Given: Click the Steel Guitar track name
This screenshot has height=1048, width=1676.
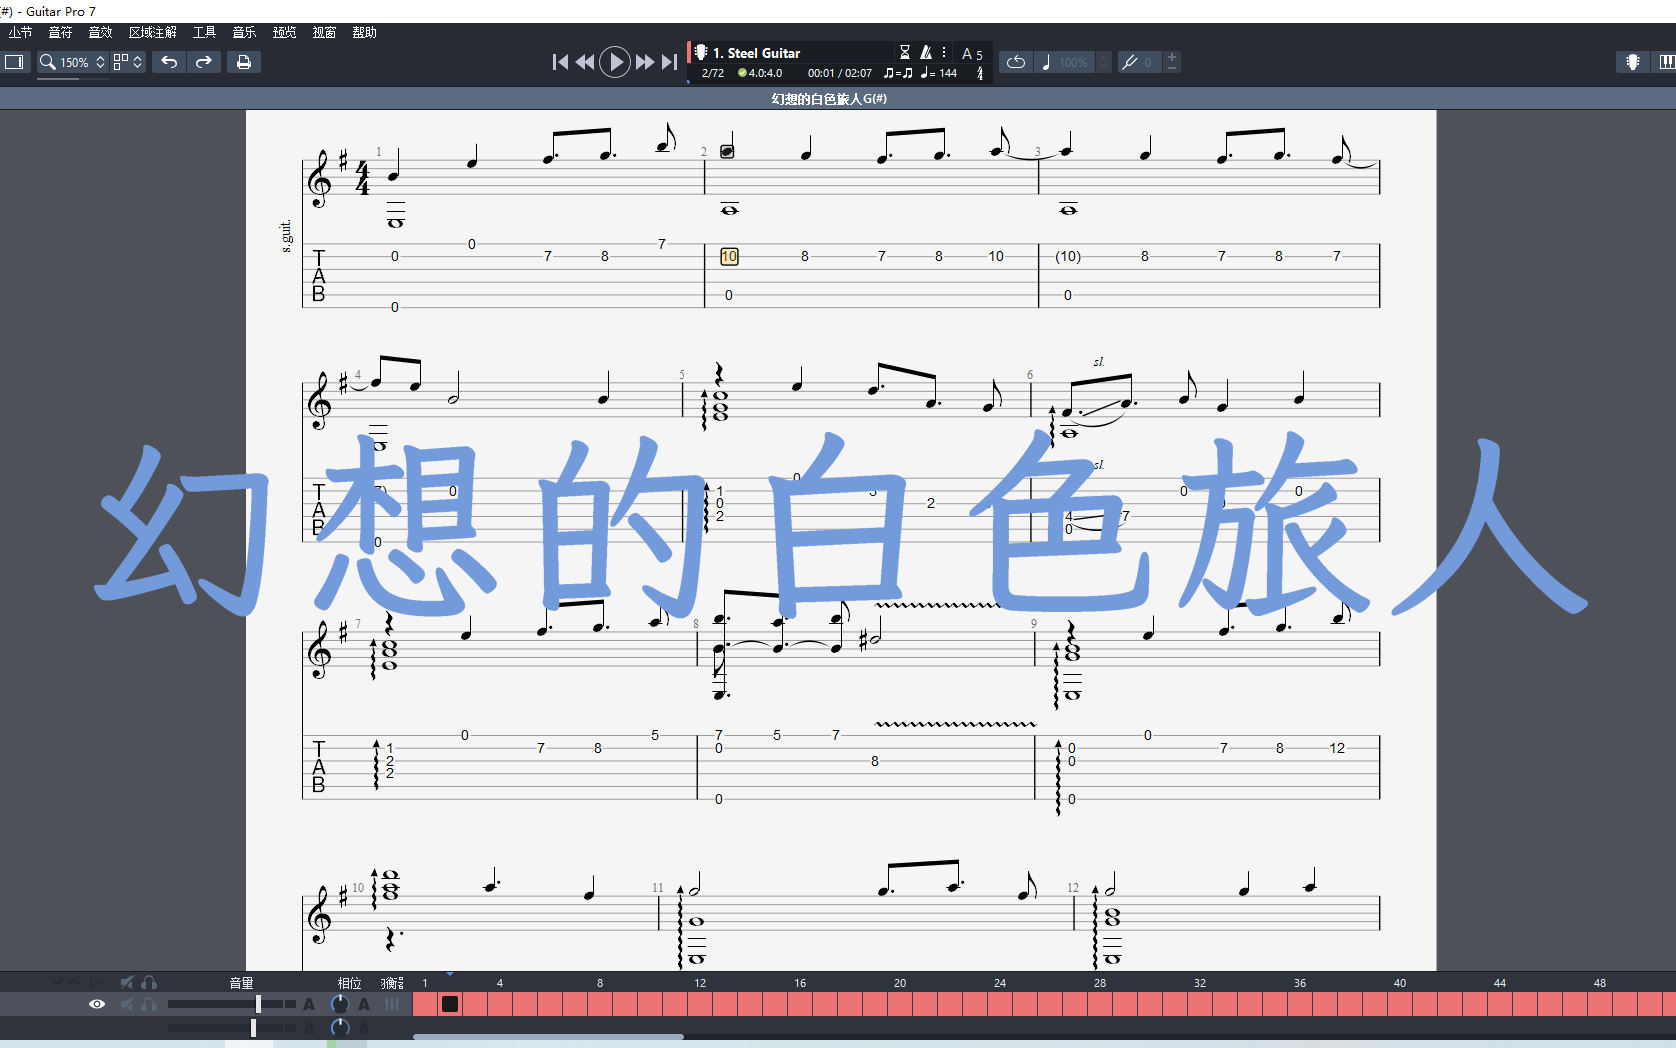Looking at the screenshot, I should pos(757,53).
